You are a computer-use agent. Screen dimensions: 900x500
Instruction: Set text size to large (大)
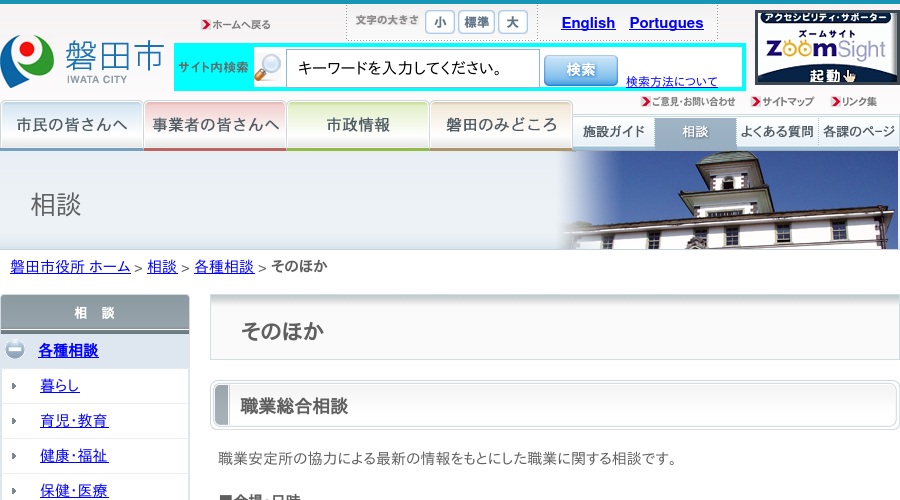point(513,23)
